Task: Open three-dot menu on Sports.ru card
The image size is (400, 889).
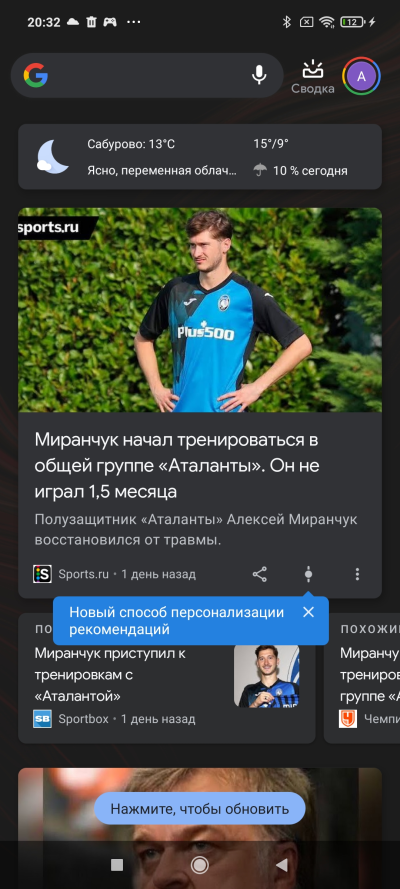Action: tap(357, 574)
